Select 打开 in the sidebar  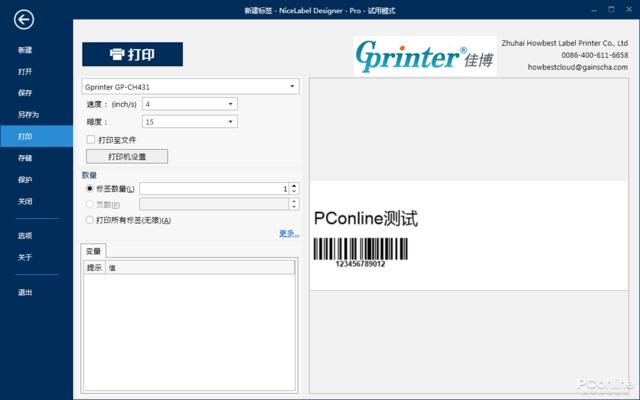click(x=25, y=71)
